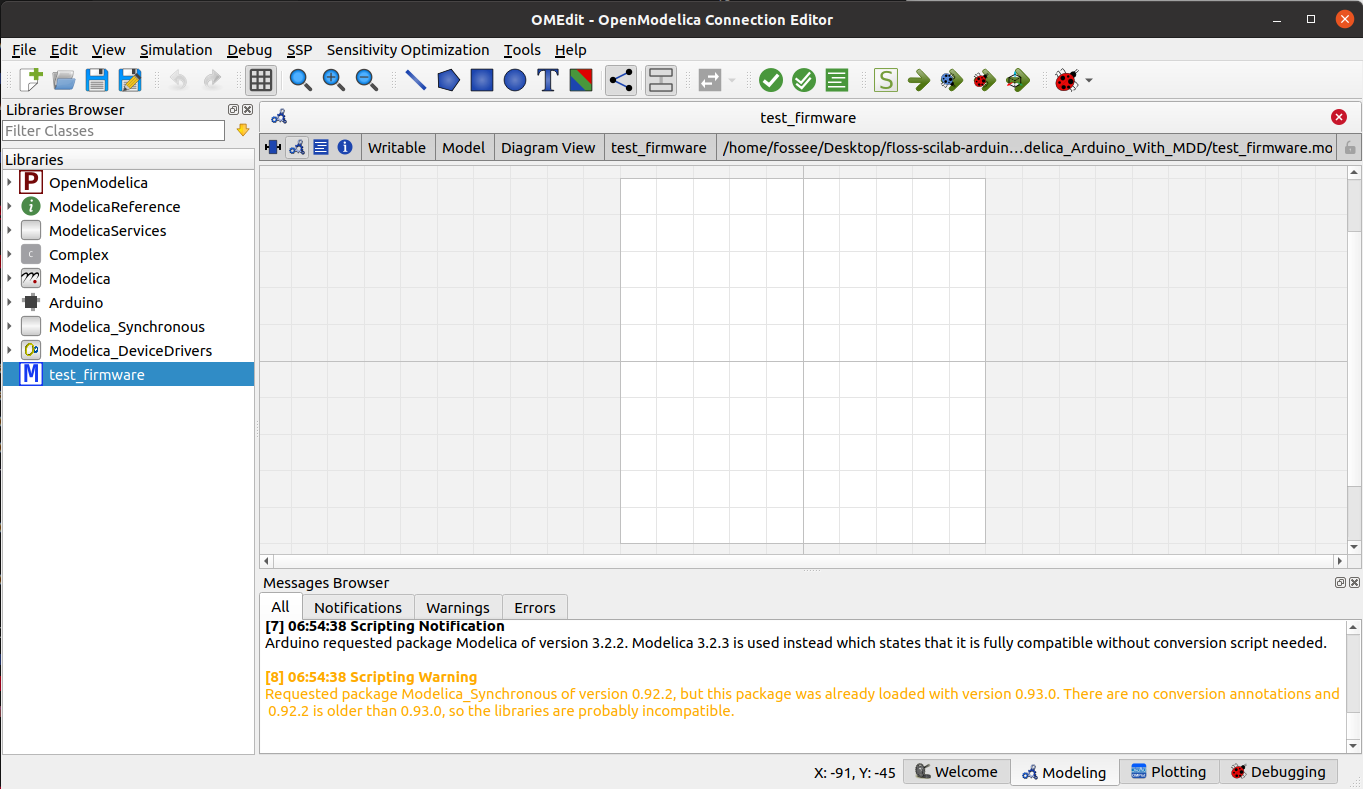Viewport: 1363px width, 789px height.
Task: Toggle the connect mode tool
Action: point(621,80)
